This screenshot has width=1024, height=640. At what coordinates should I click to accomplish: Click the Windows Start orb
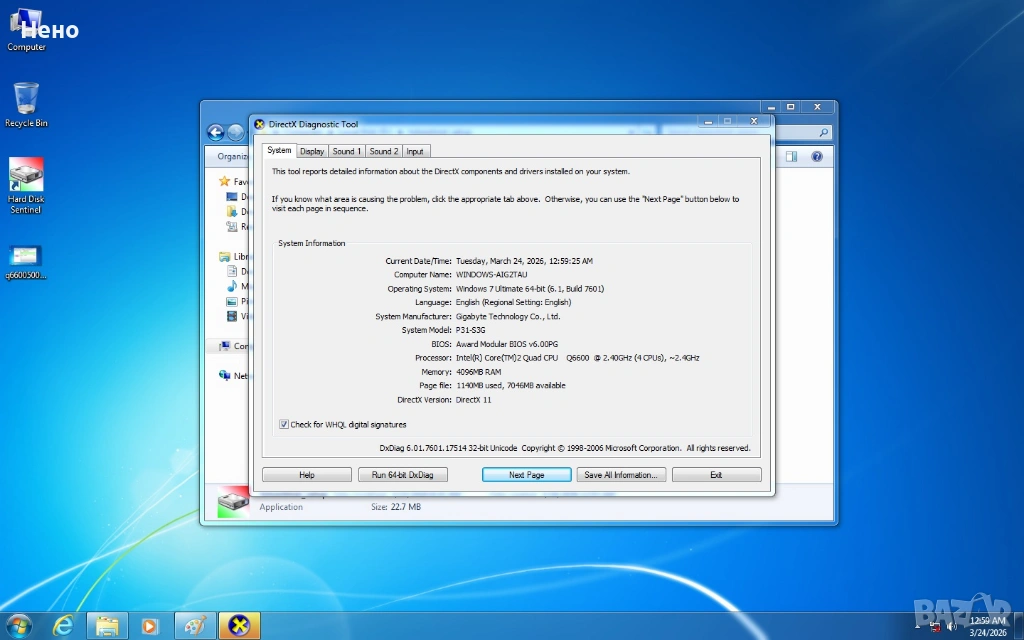coord(18,625)
